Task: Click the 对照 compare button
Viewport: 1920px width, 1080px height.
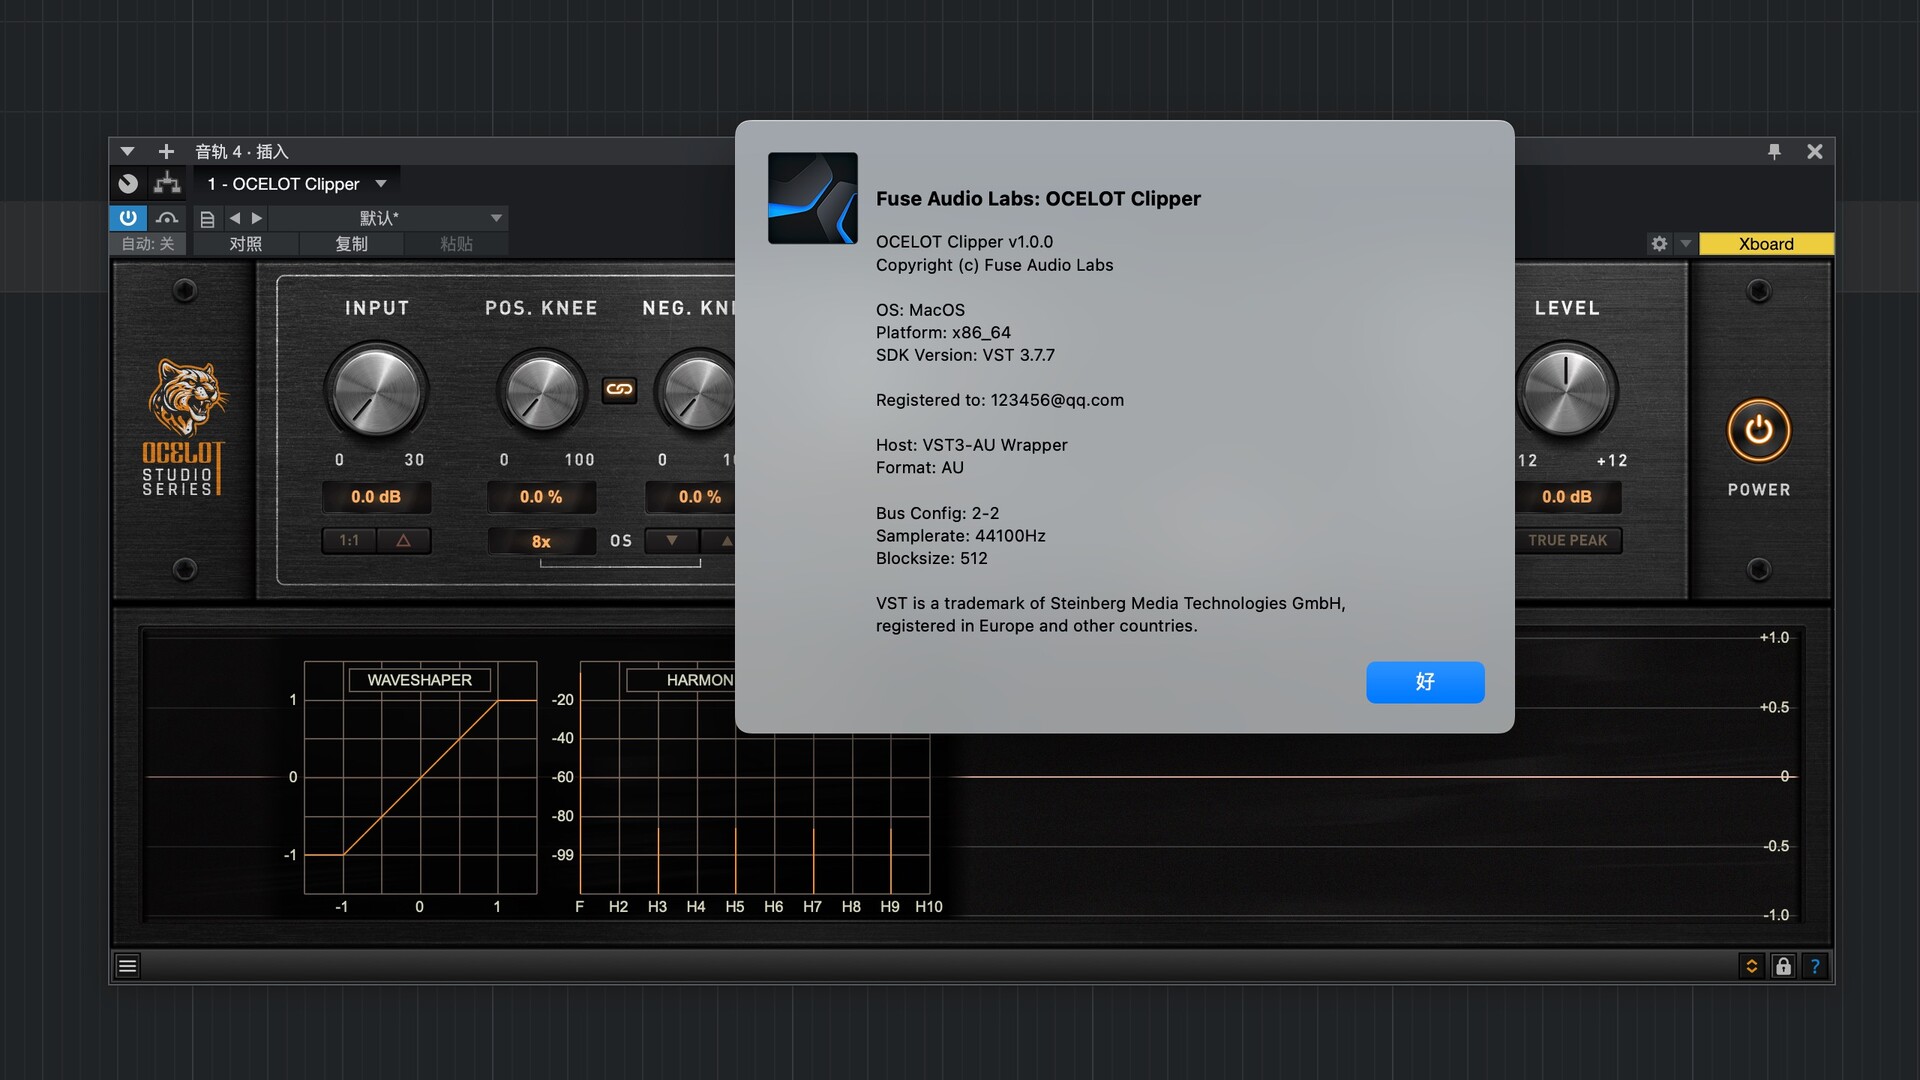Action: 245,244
